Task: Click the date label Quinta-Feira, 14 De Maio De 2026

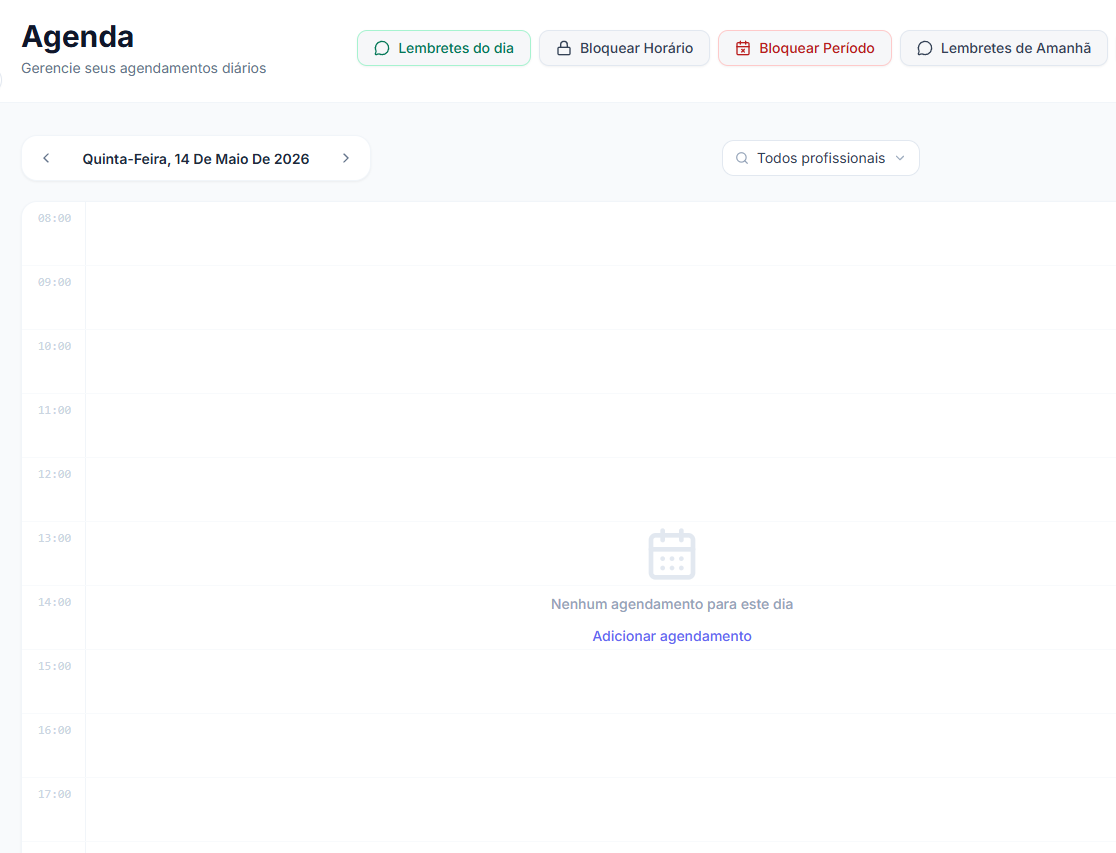Action: (196, 159)
